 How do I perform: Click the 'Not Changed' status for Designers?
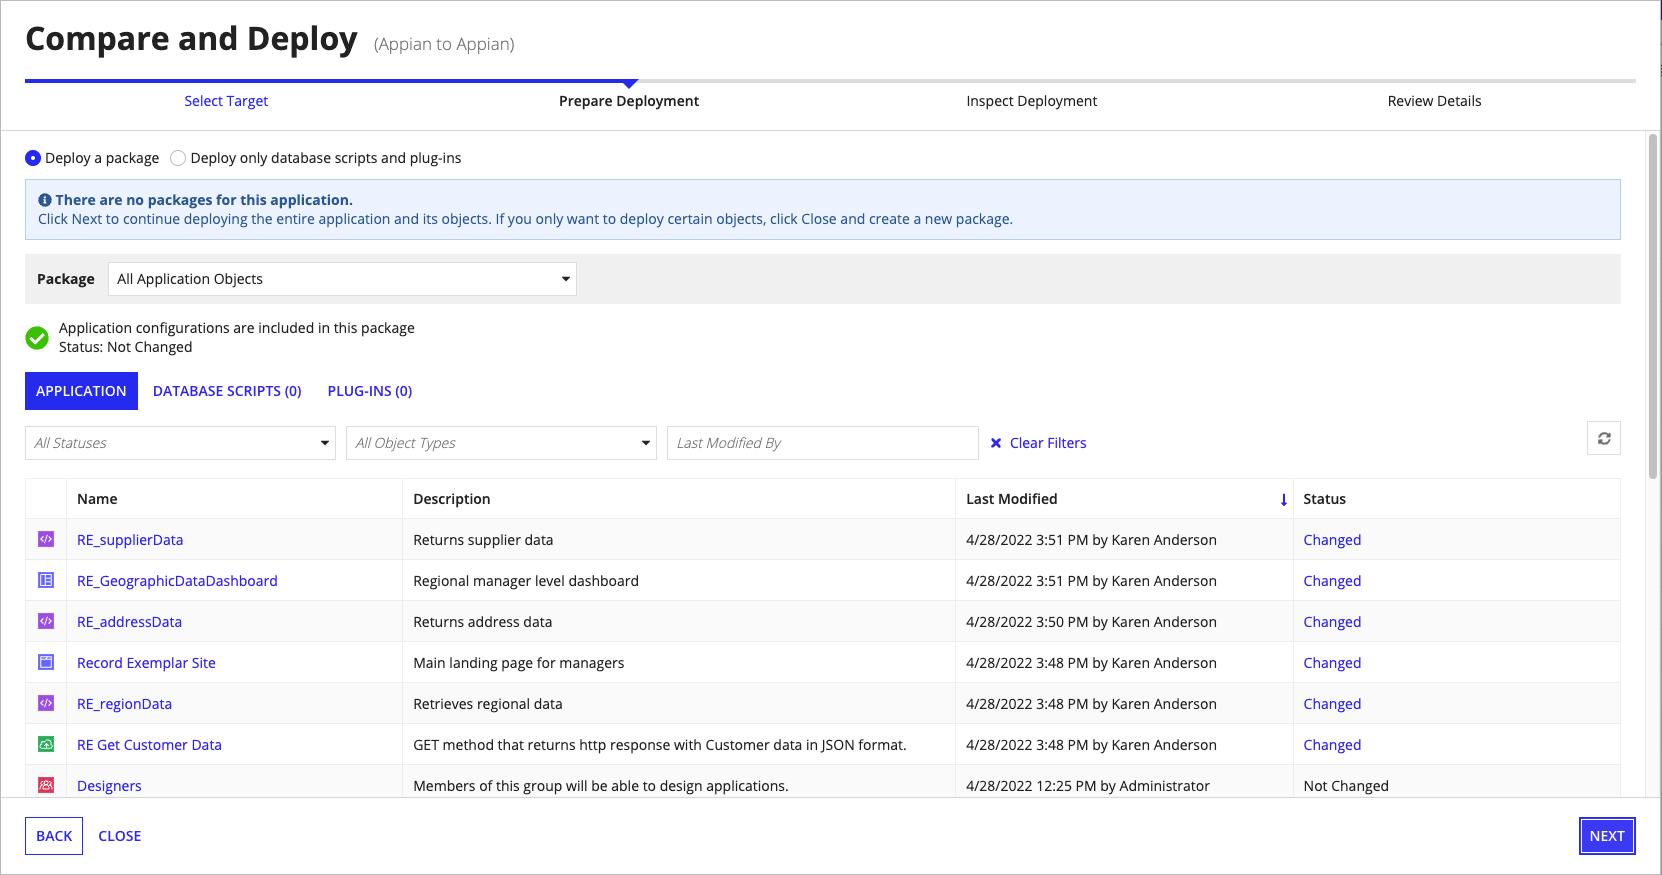1346,786
